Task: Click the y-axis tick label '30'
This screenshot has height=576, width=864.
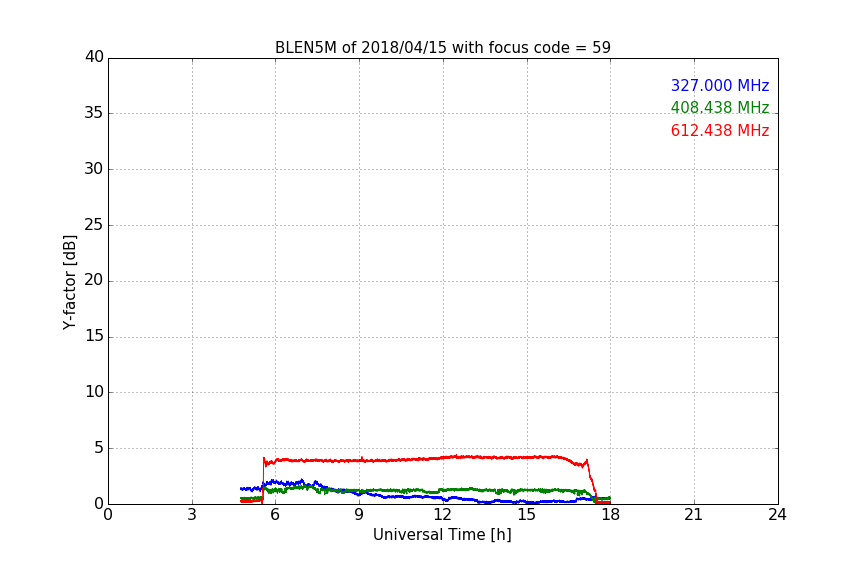Action: (94, 169)
